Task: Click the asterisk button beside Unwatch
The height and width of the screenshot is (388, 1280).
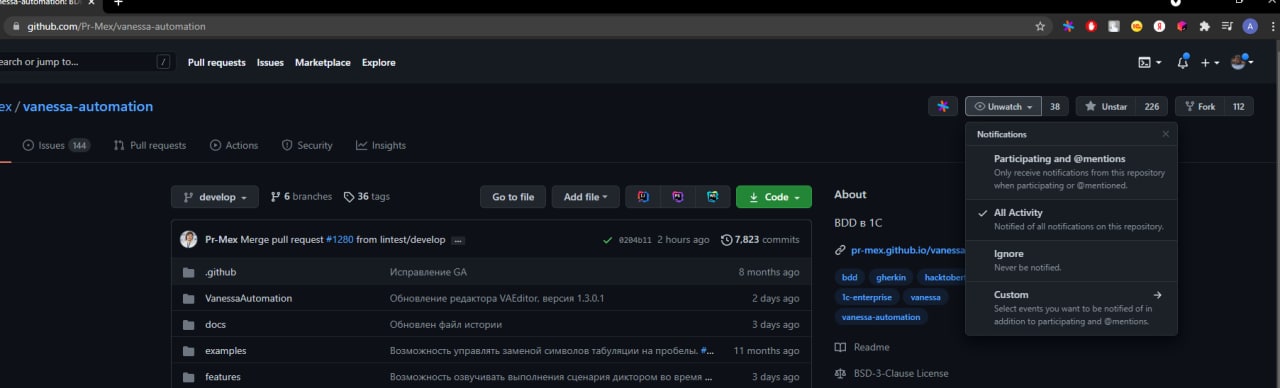Action: pyautogui.click(x=943, y=107)
